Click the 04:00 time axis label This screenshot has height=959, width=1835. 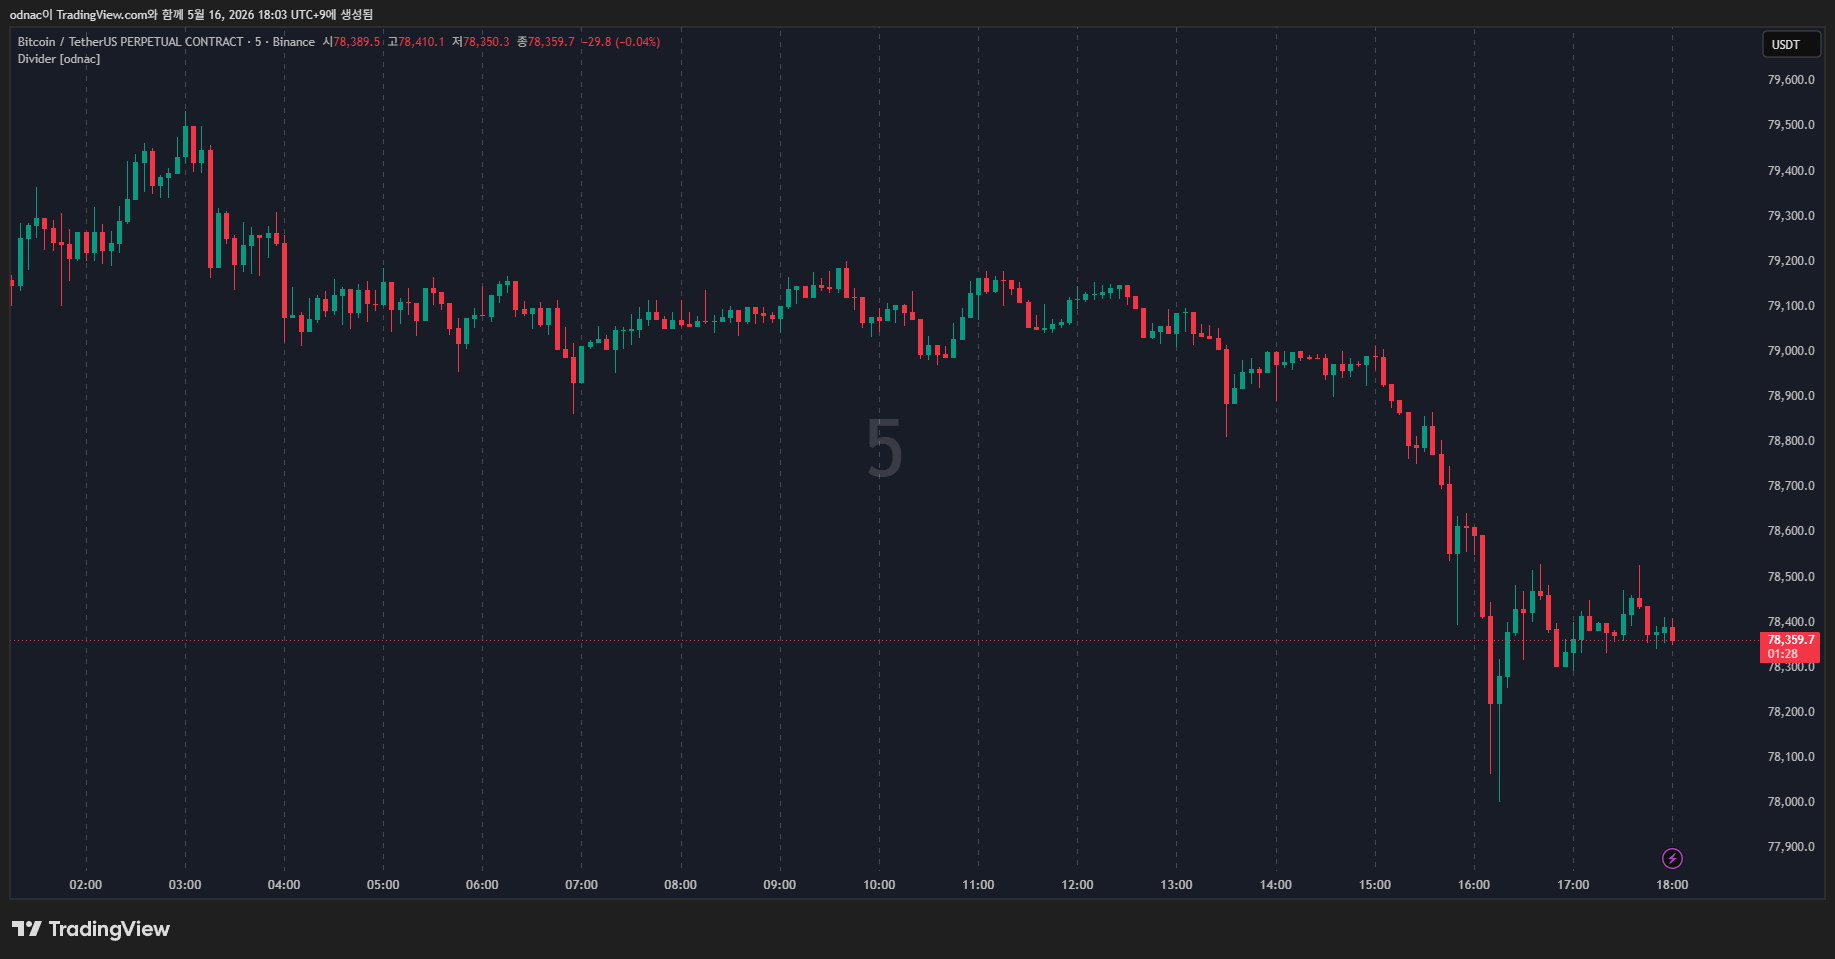click(x=284, y=885)
